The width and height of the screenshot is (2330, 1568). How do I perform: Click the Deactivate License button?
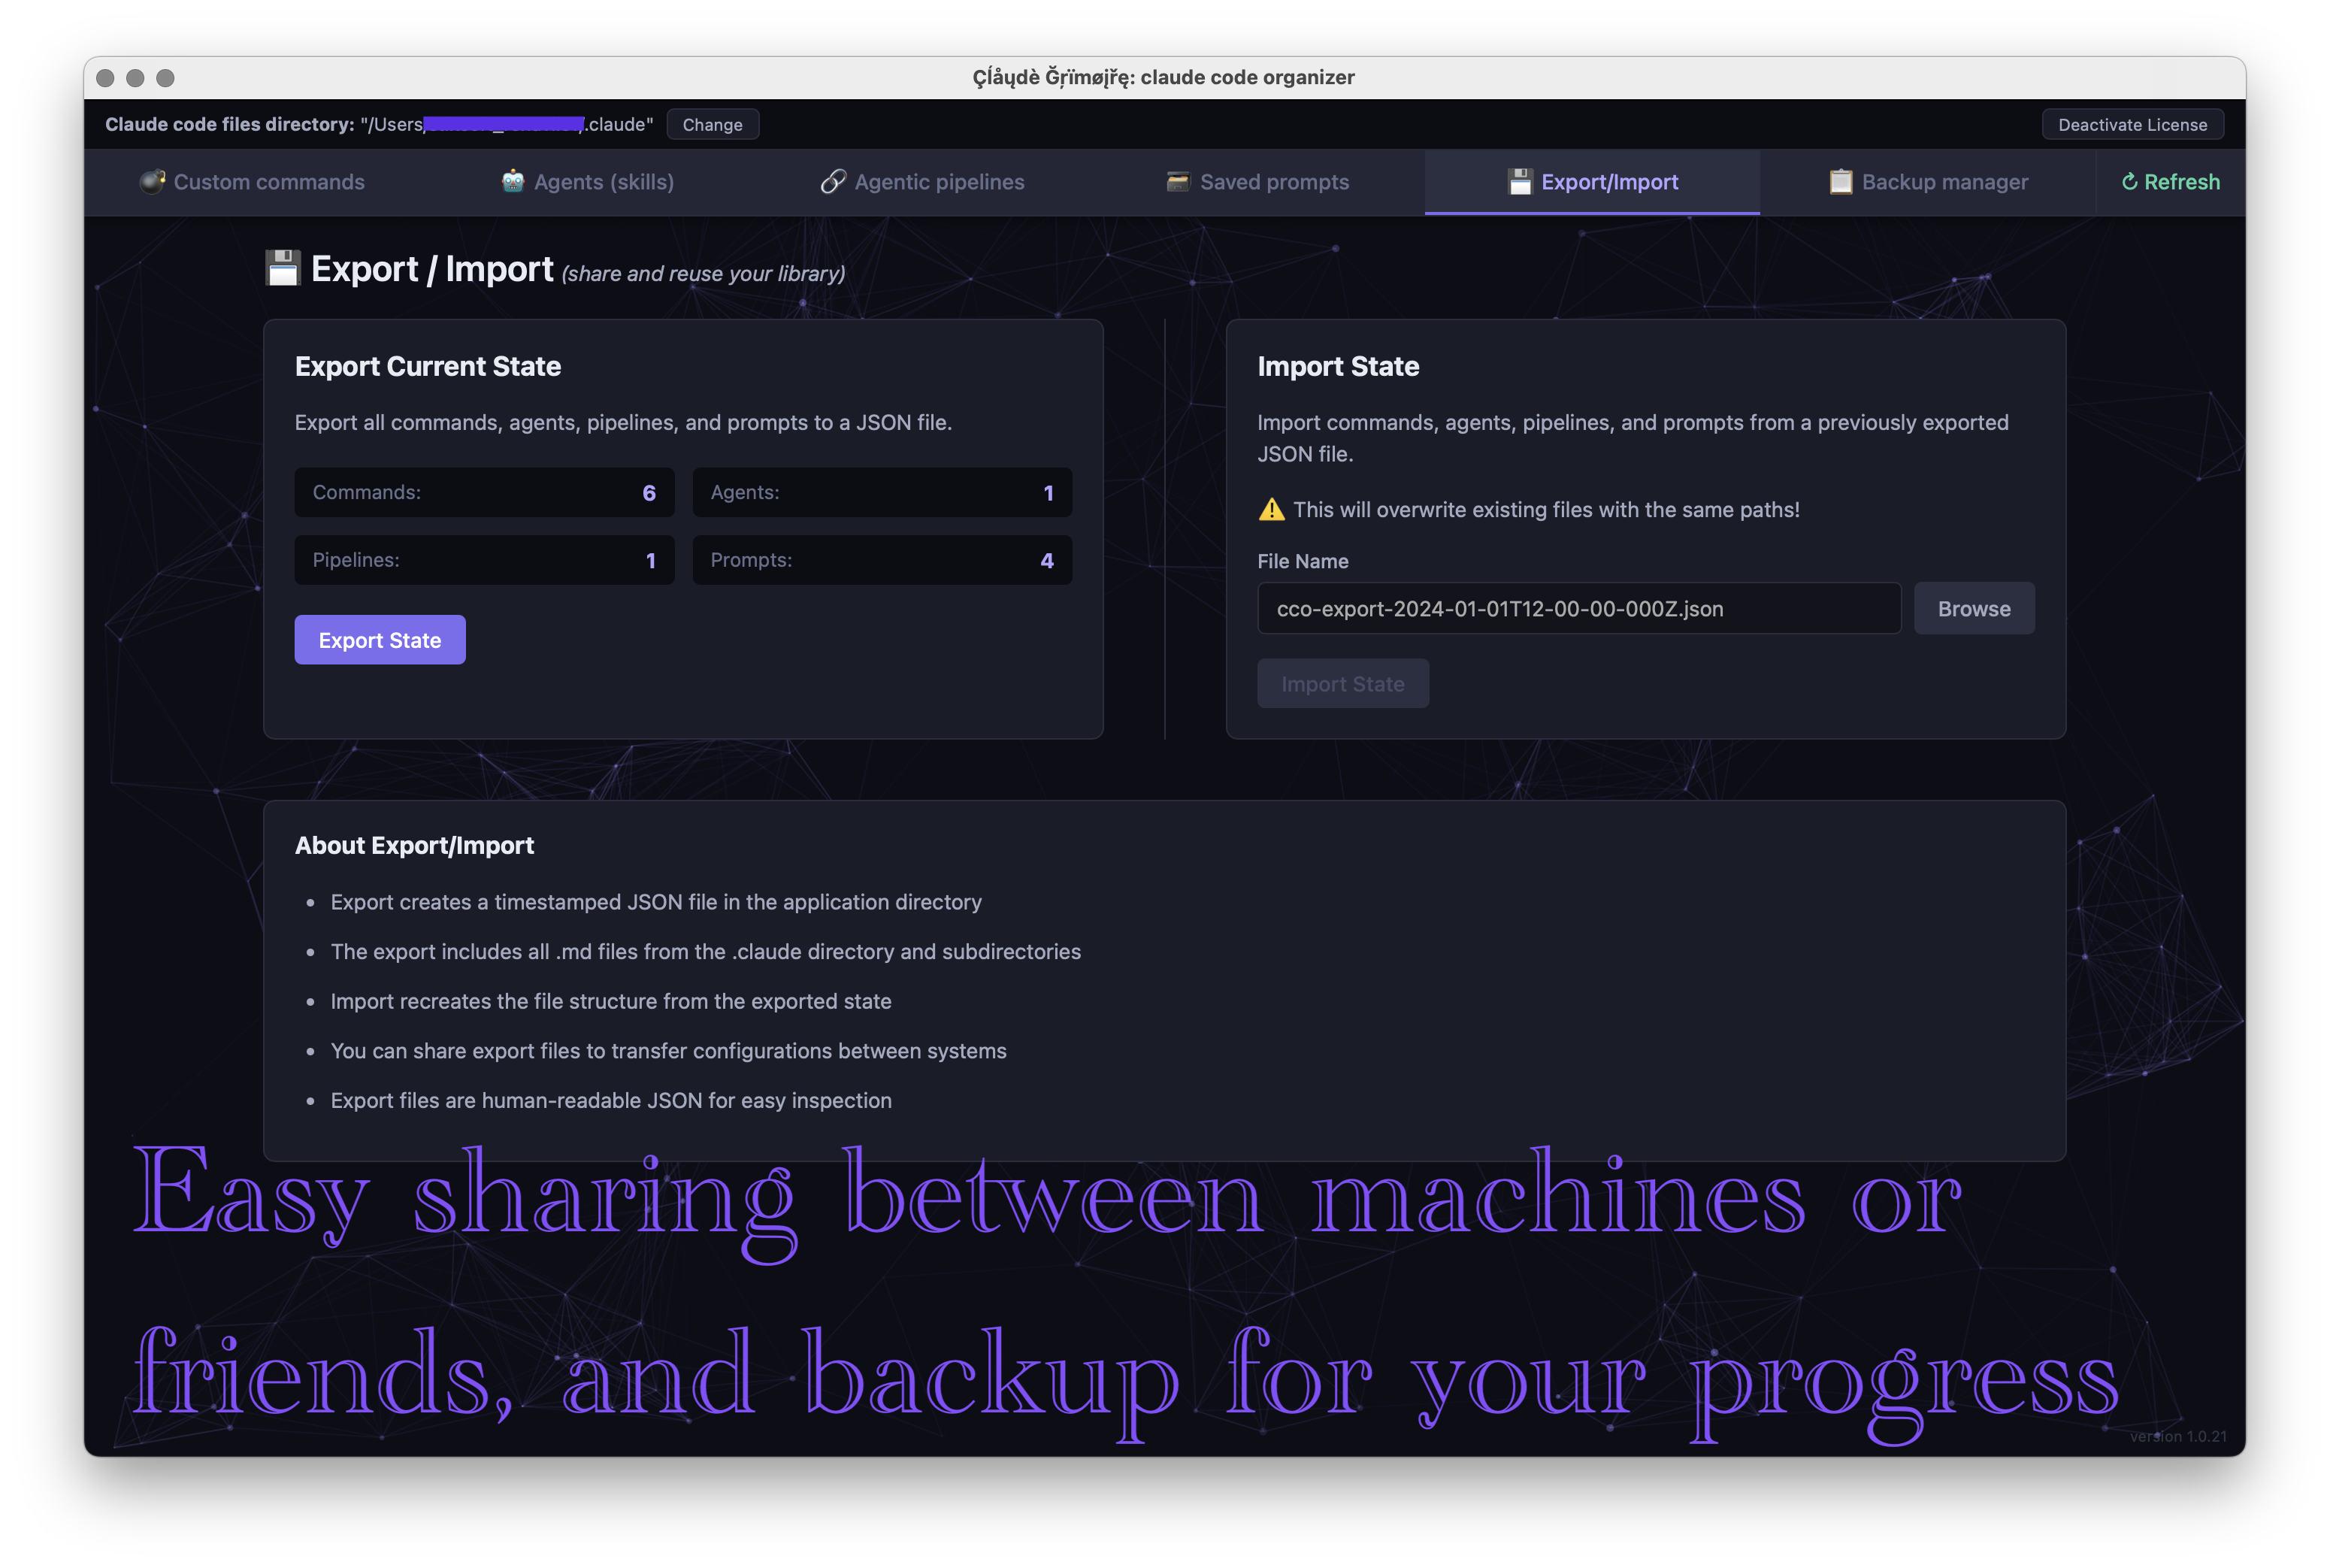(x=2131, y=125)
